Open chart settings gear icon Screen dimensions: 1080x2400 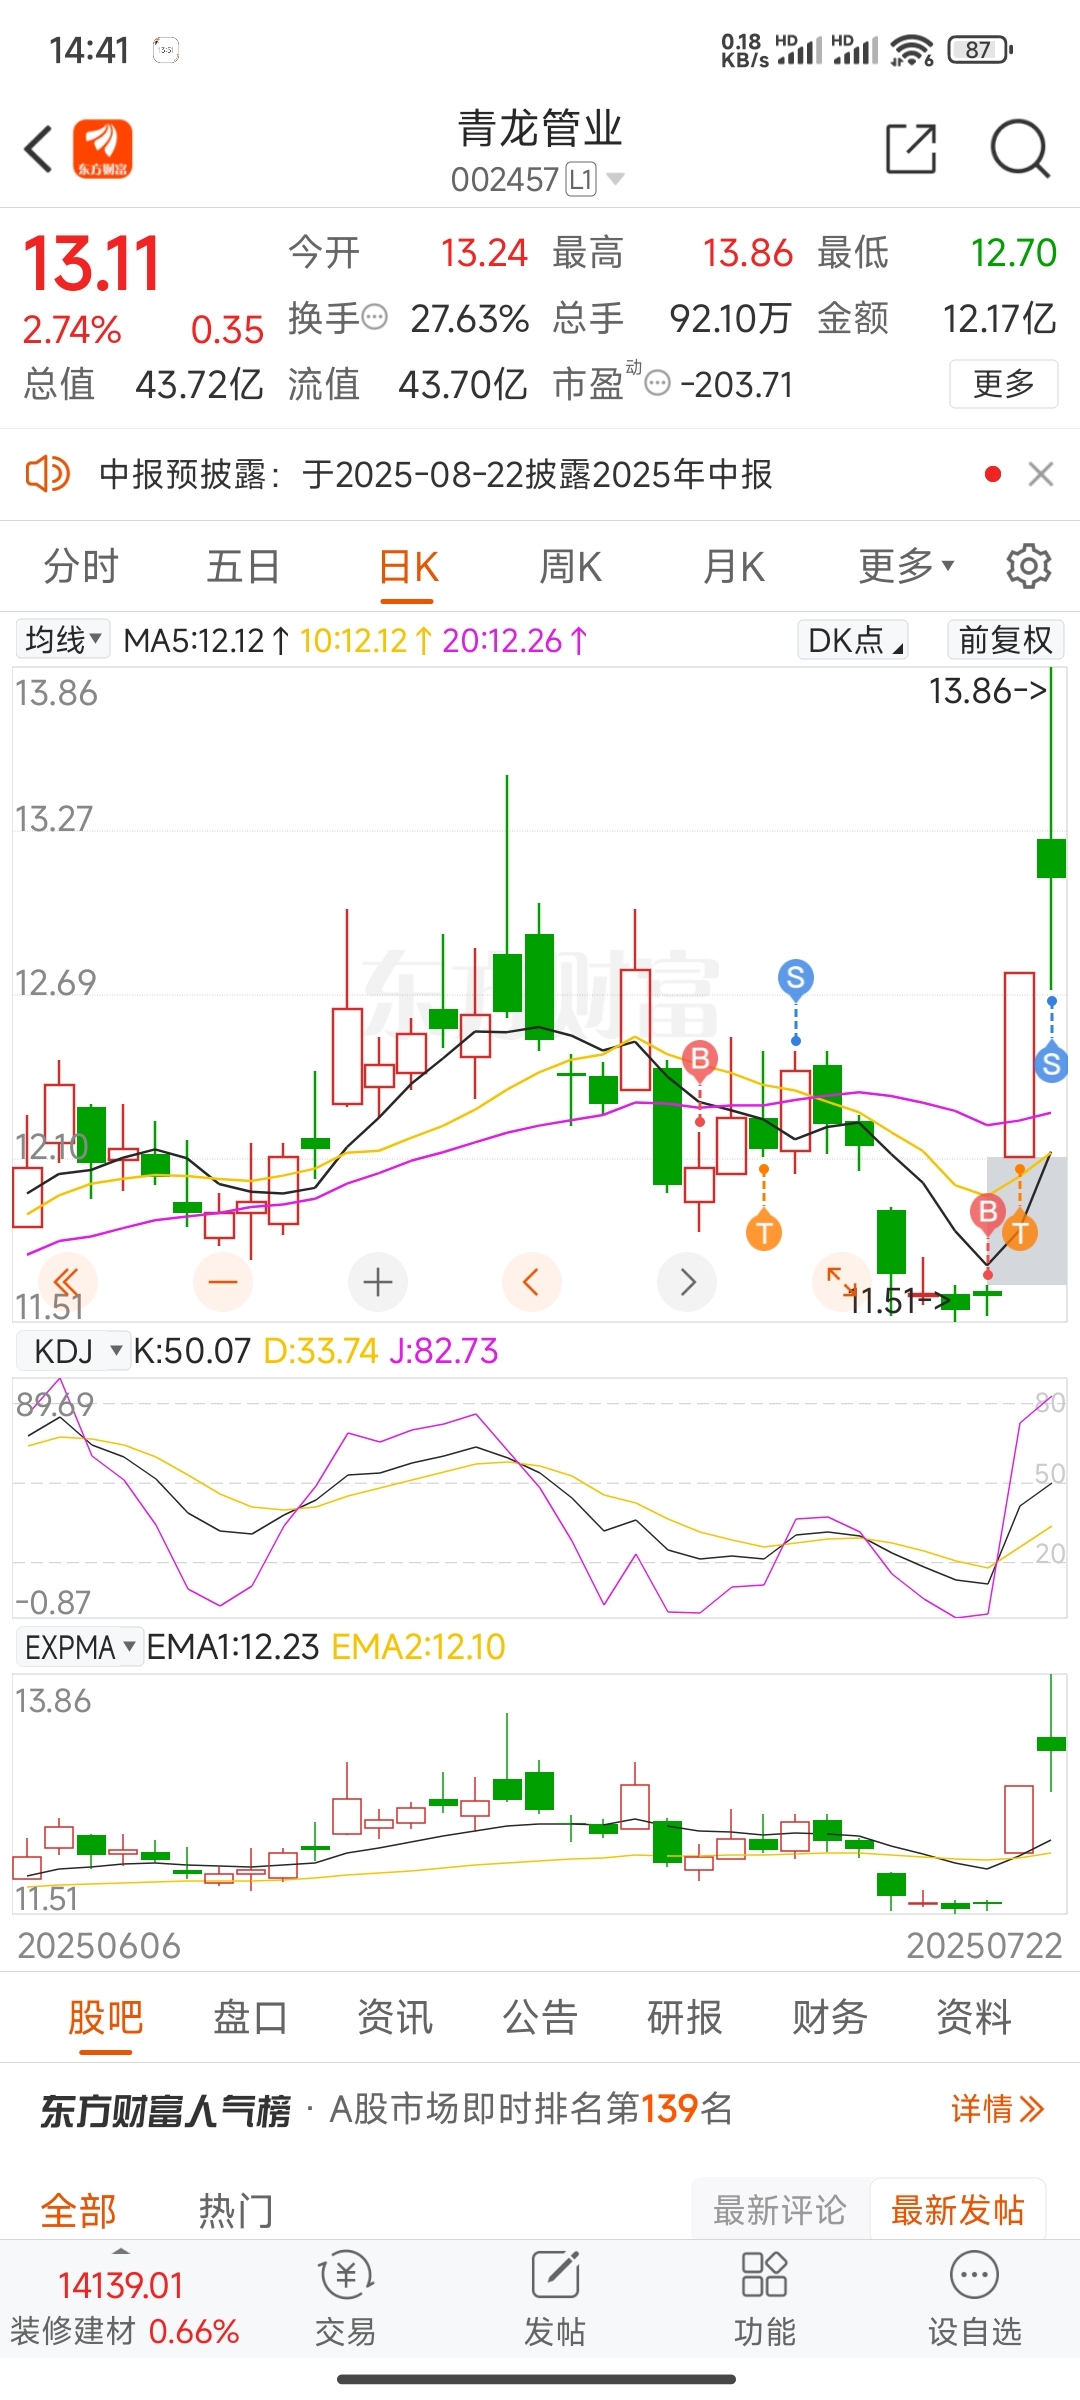coord(1028,566)
